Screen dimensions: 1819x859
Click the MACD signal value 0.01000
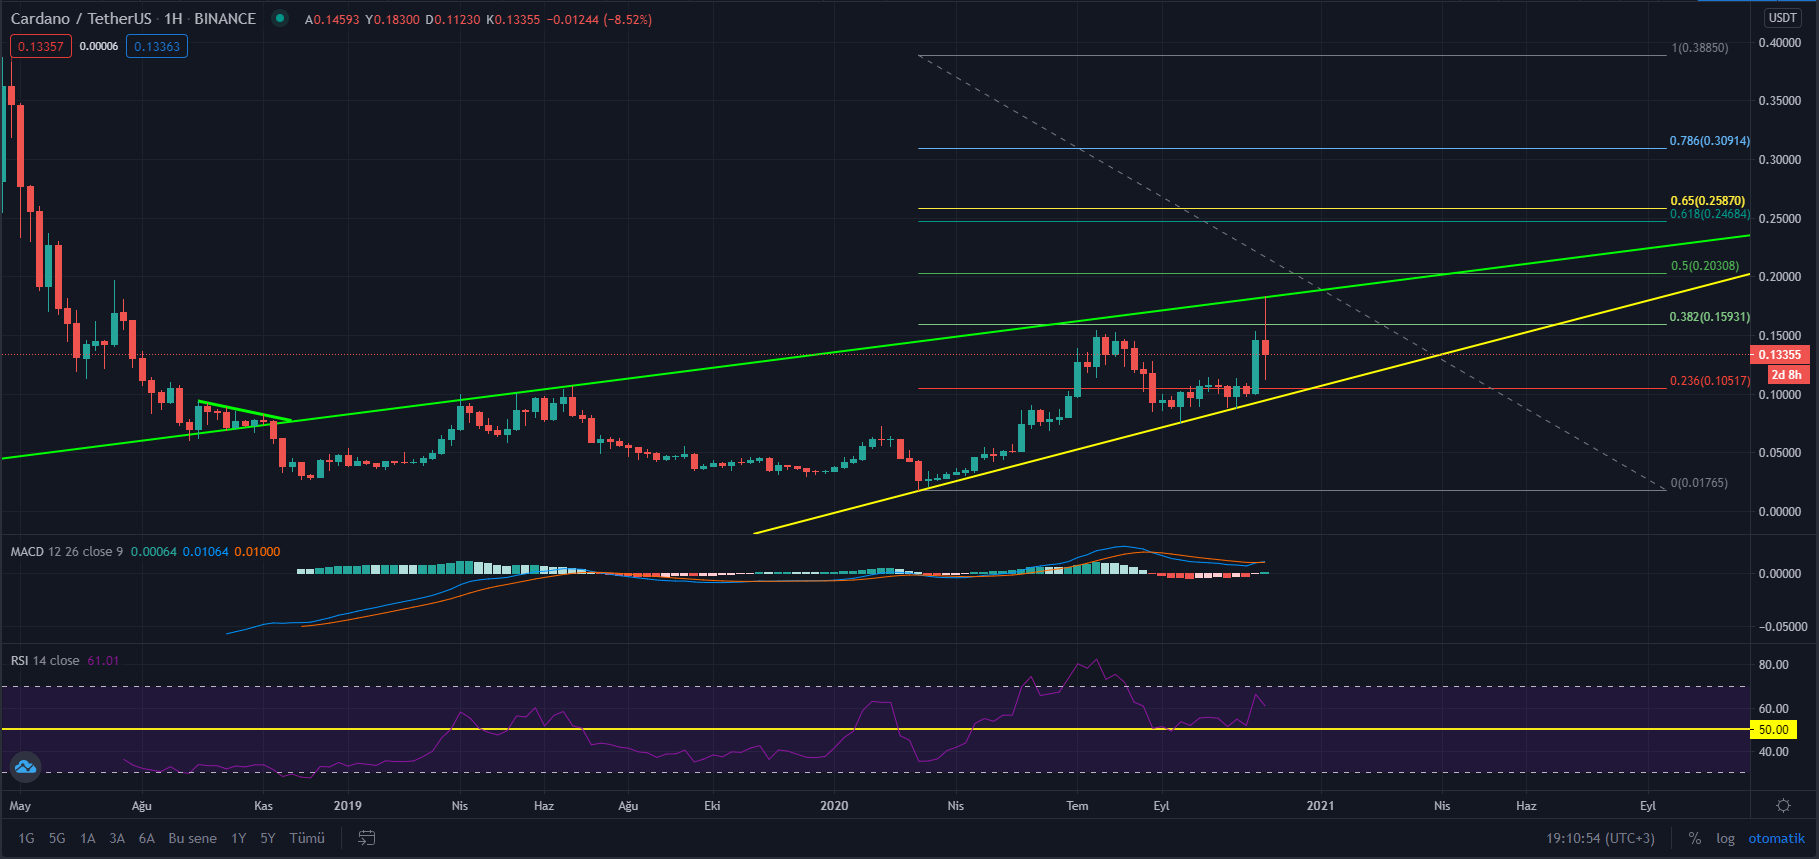click(x=257, y=552)
